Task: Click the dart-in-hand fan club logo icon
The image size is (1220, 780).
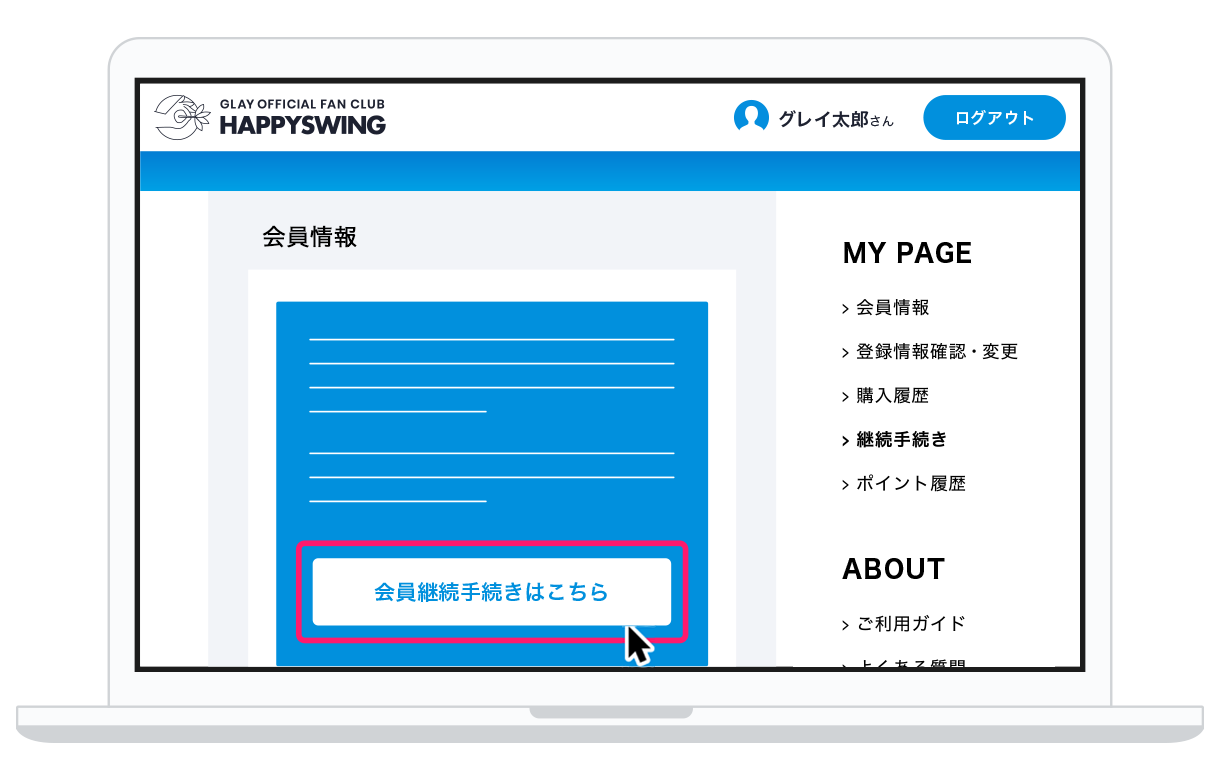Action: point(181,117)
